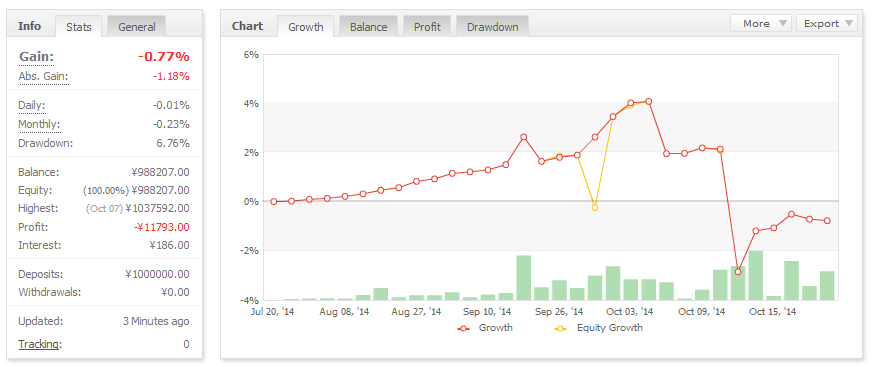Click the highest red growth data point

[x=648, y=101]
